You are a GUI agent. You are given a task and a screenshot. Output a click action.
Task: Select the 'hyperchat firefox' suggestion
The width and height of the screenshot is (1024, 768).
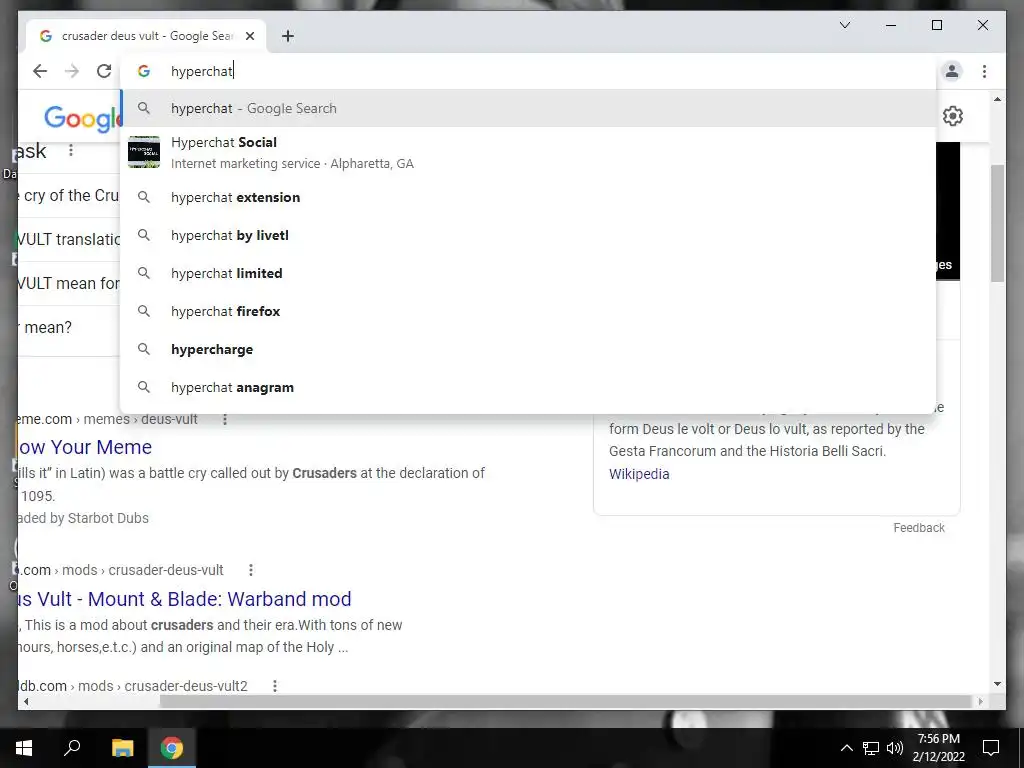coord(528,312)
